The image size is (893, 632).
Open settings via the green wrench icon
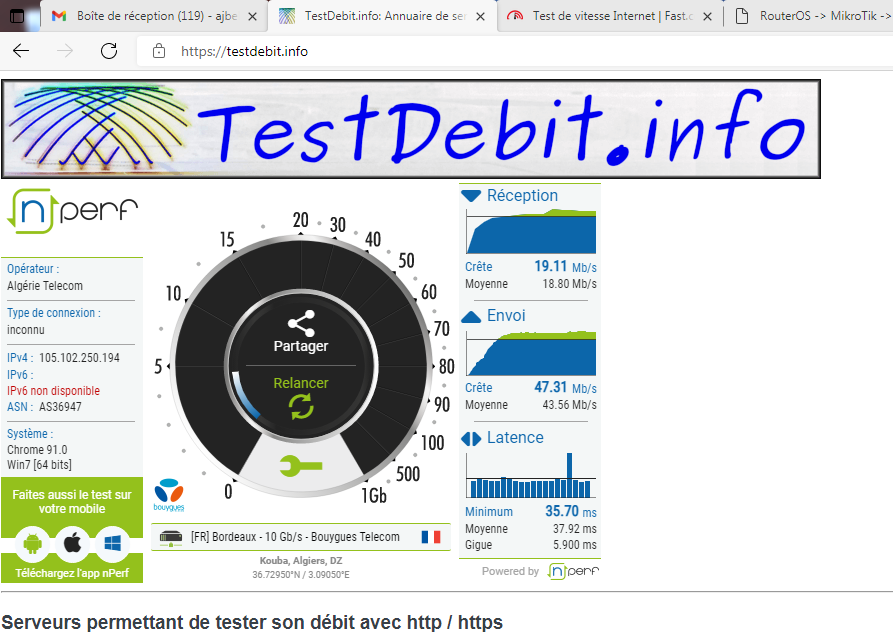[x=301, y=465]
